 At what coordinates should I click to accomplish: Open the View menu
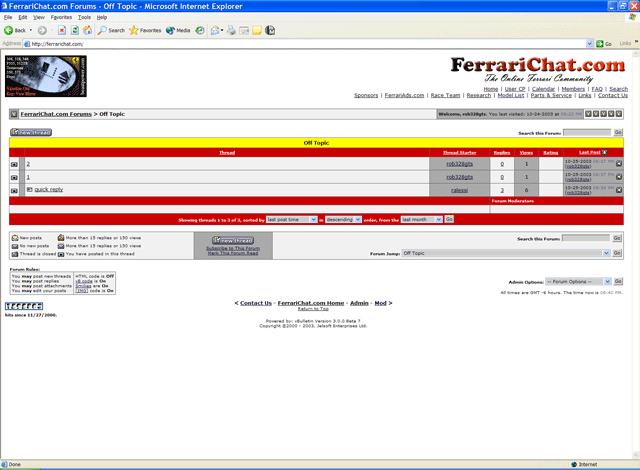point(39,17)
